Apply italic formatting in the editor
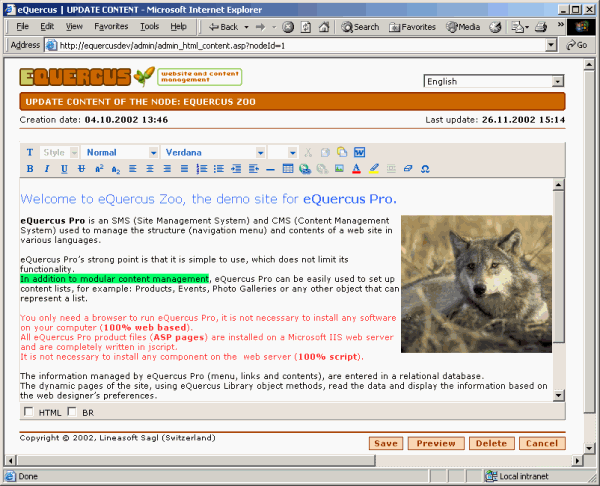Viewport: 600px width, 486px height. [x=47, y=168]
